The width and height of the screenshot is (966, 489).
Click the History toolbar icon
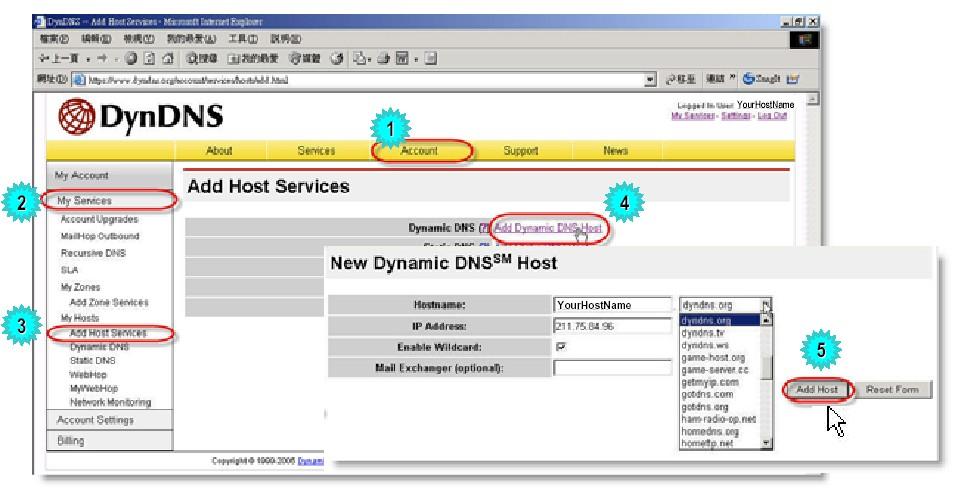click(337, 59)
